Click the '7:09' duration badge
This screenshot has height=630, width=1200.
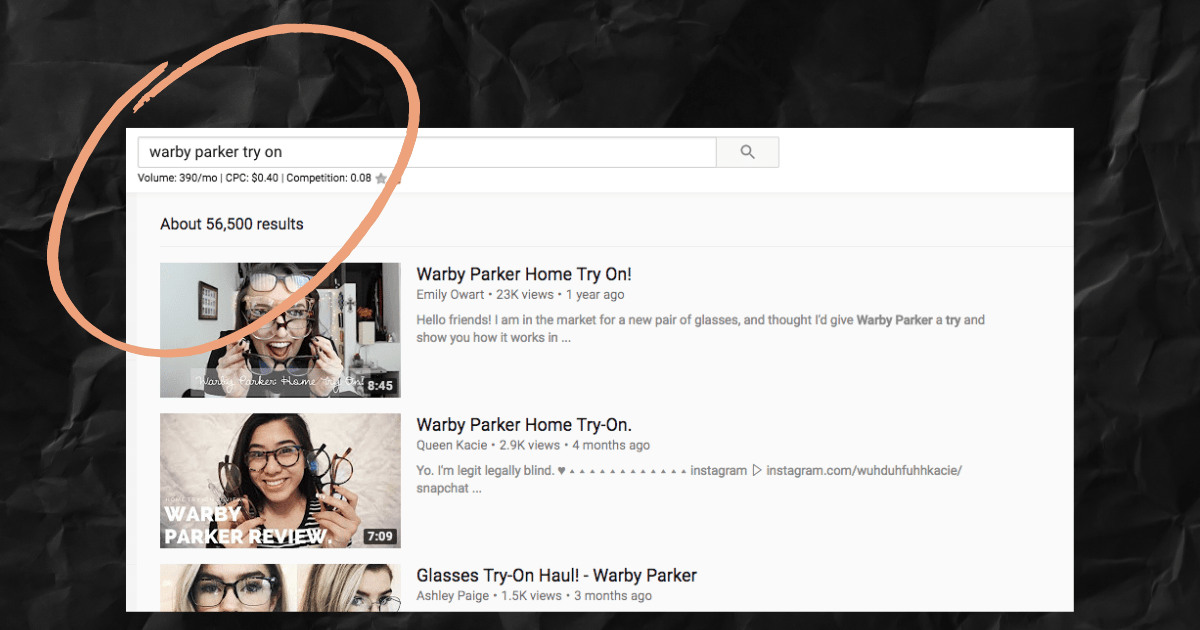coord(380,536)
